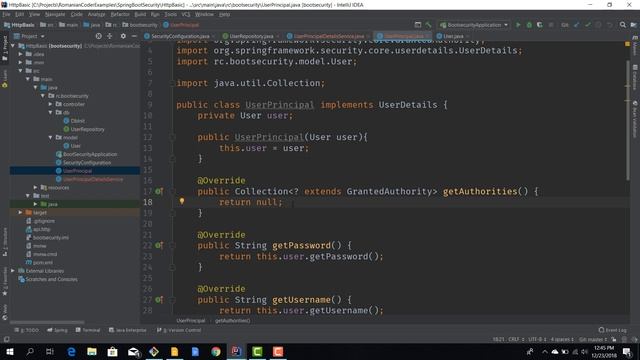Open Project panel settings gear

(x=123, y=36)
